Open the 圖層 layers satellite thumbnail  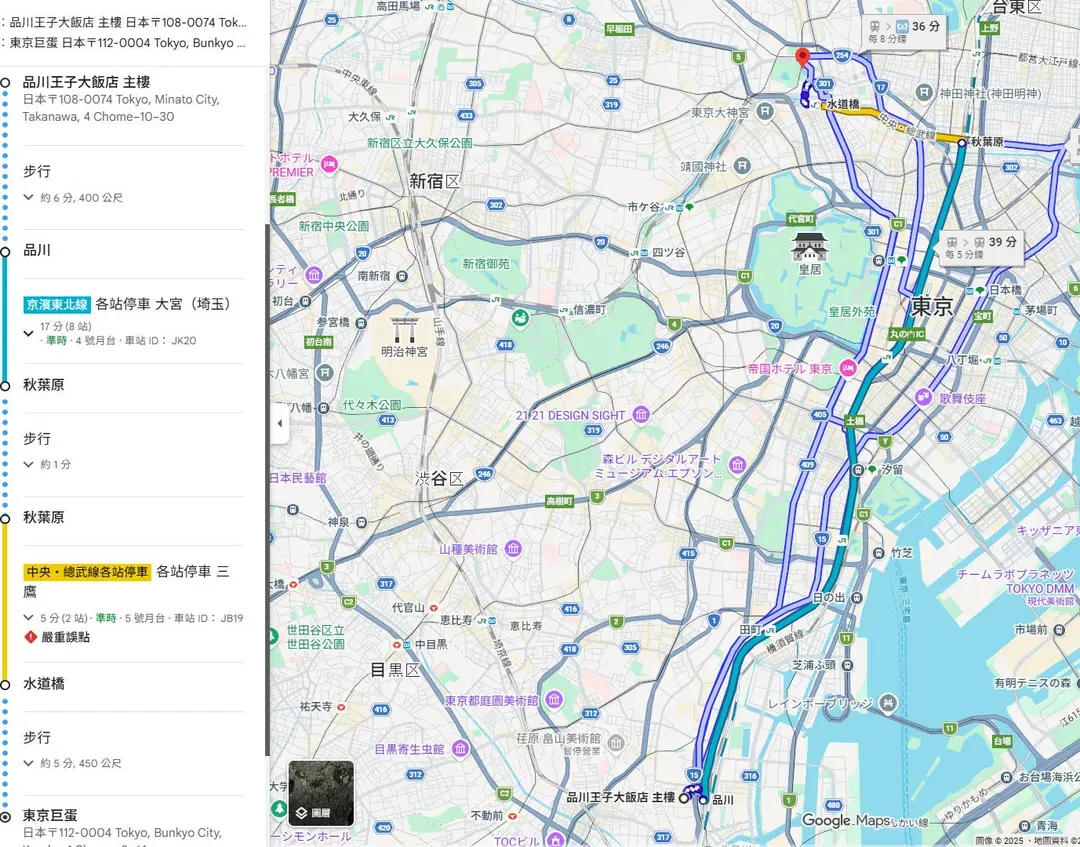coord(321,793)
